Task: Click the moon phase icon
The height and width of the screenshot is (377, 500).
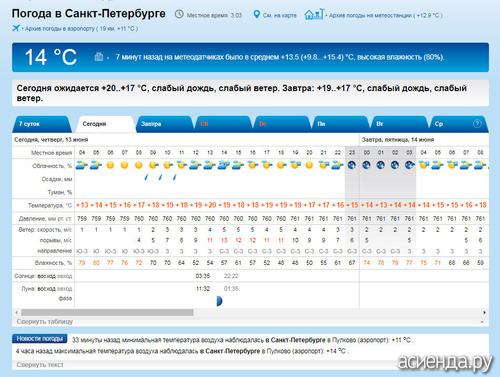Action: point(219,301)
